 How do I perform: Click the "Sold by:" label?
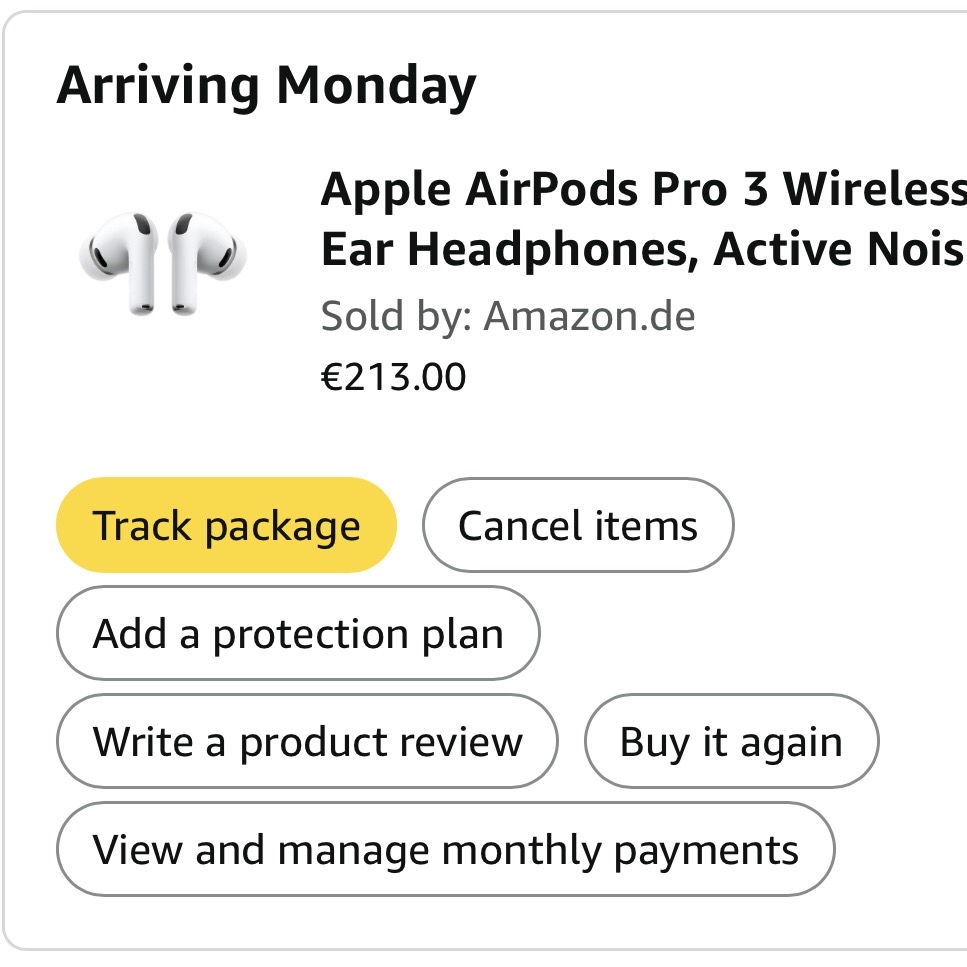(396, 317)
